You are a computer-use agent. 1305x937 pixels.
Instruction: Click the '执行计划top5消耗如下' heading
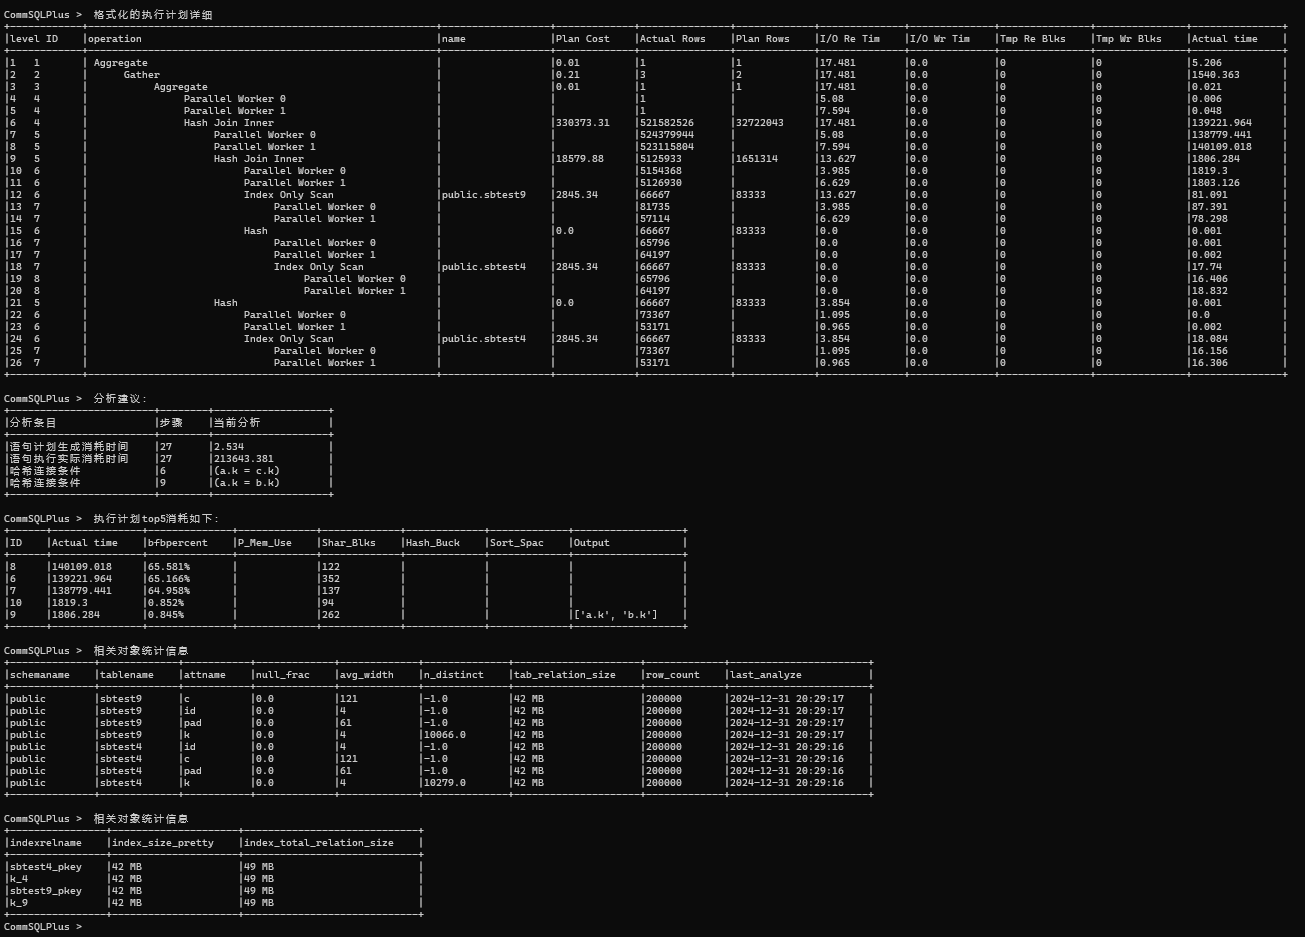(157, 519)
